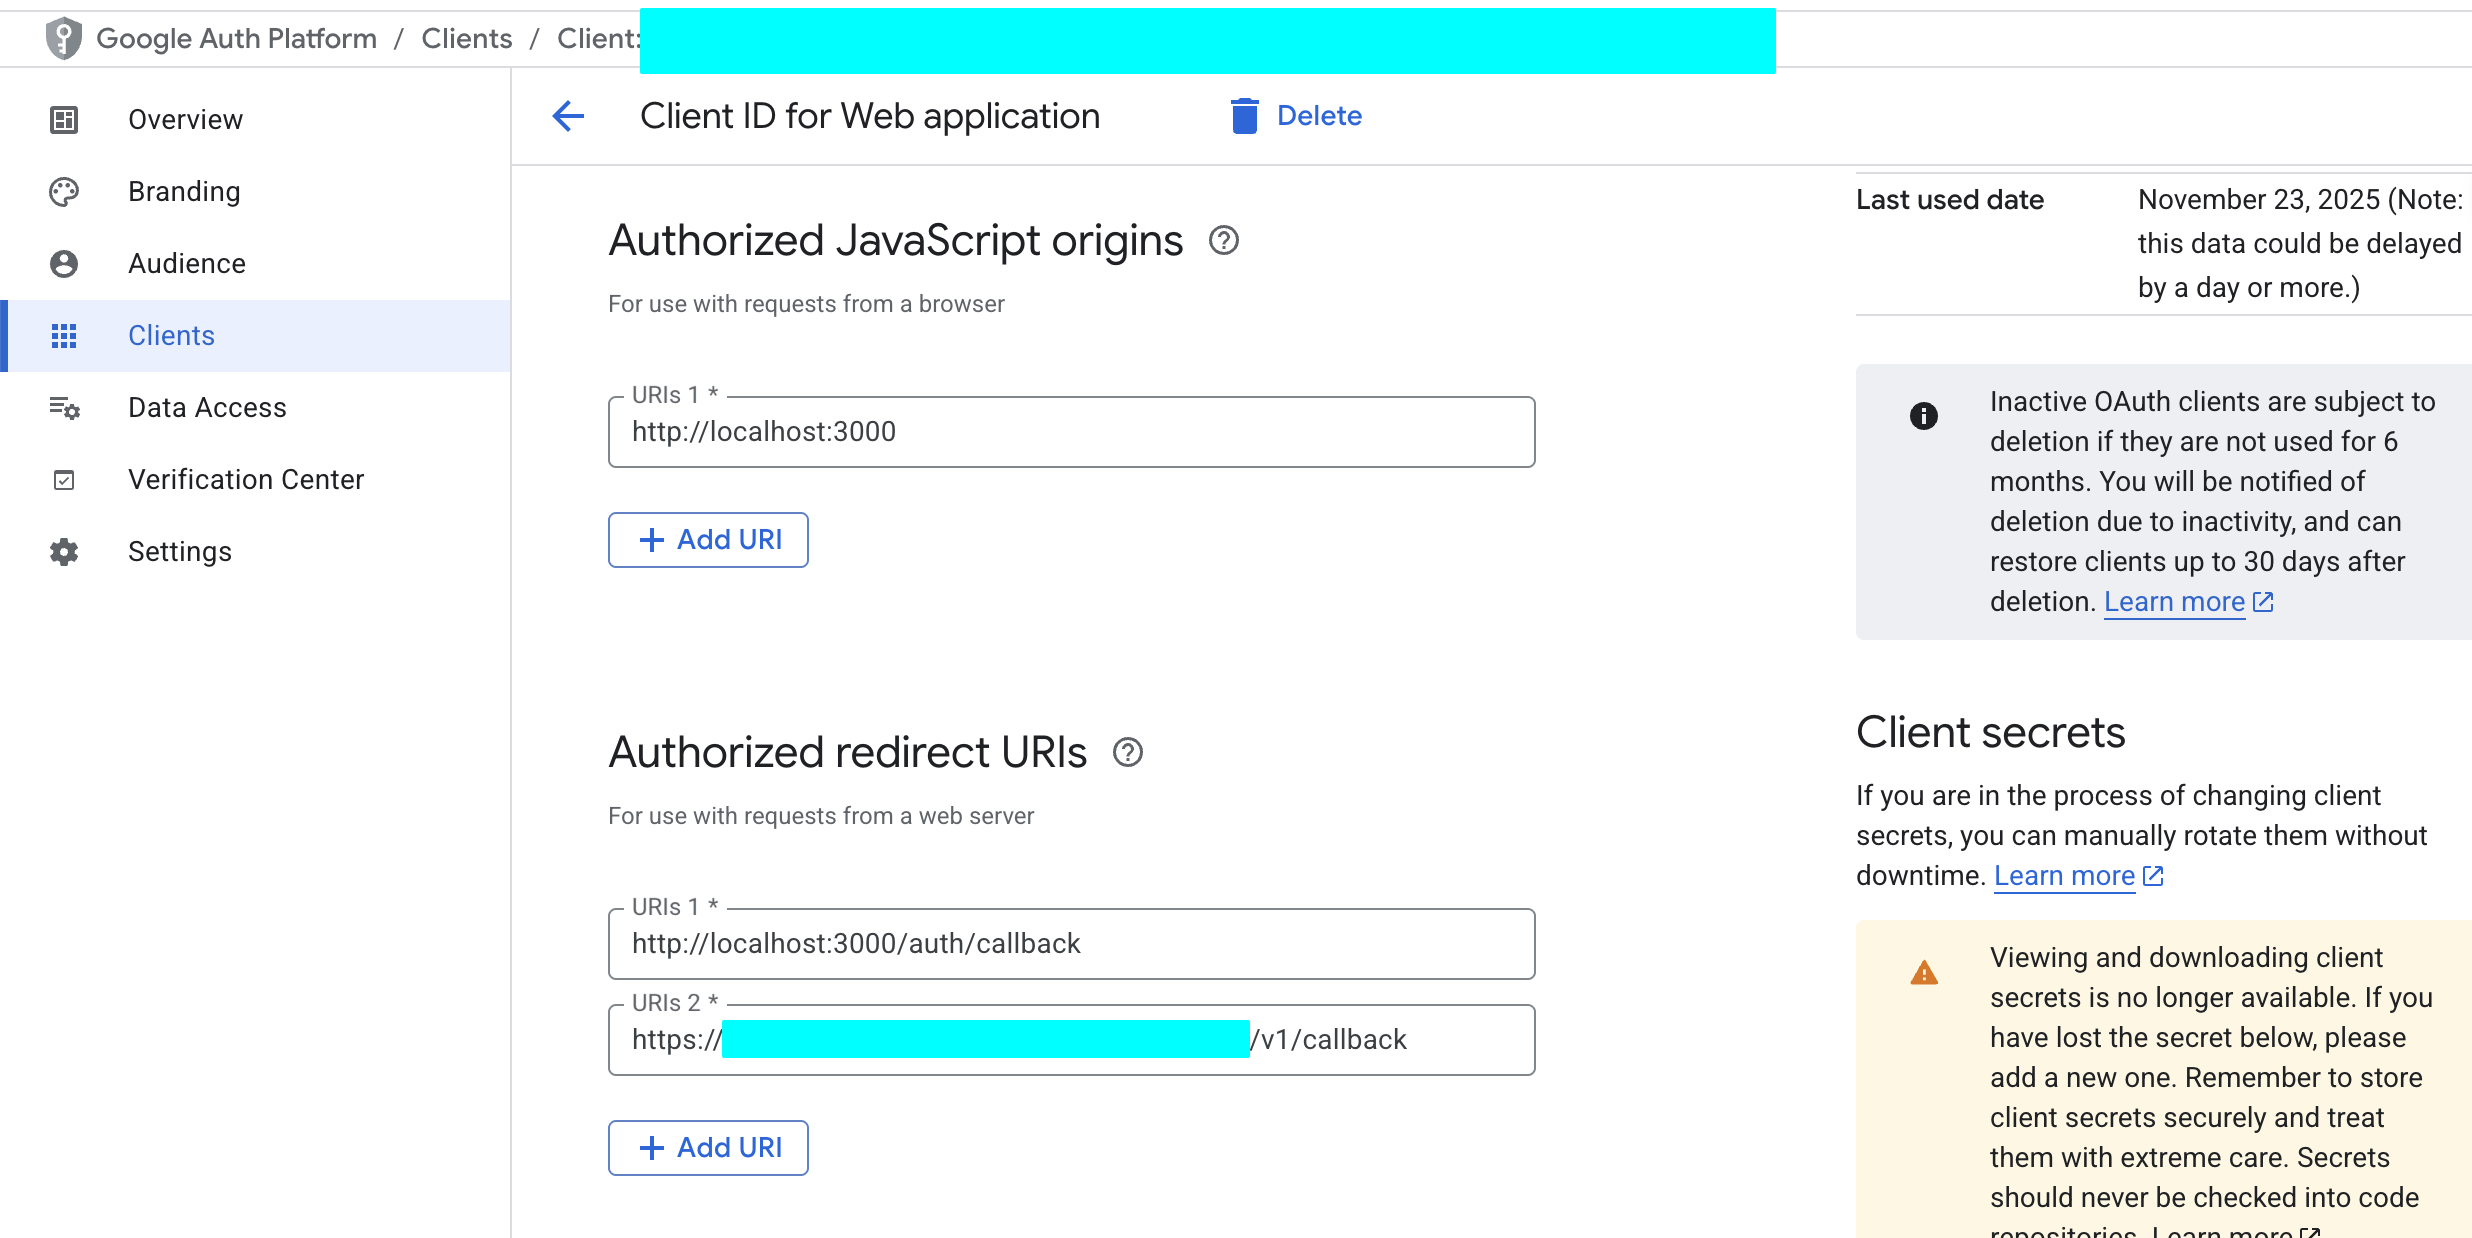
Task: Click the Google Auth Platform shield logo
Action: 64,38
